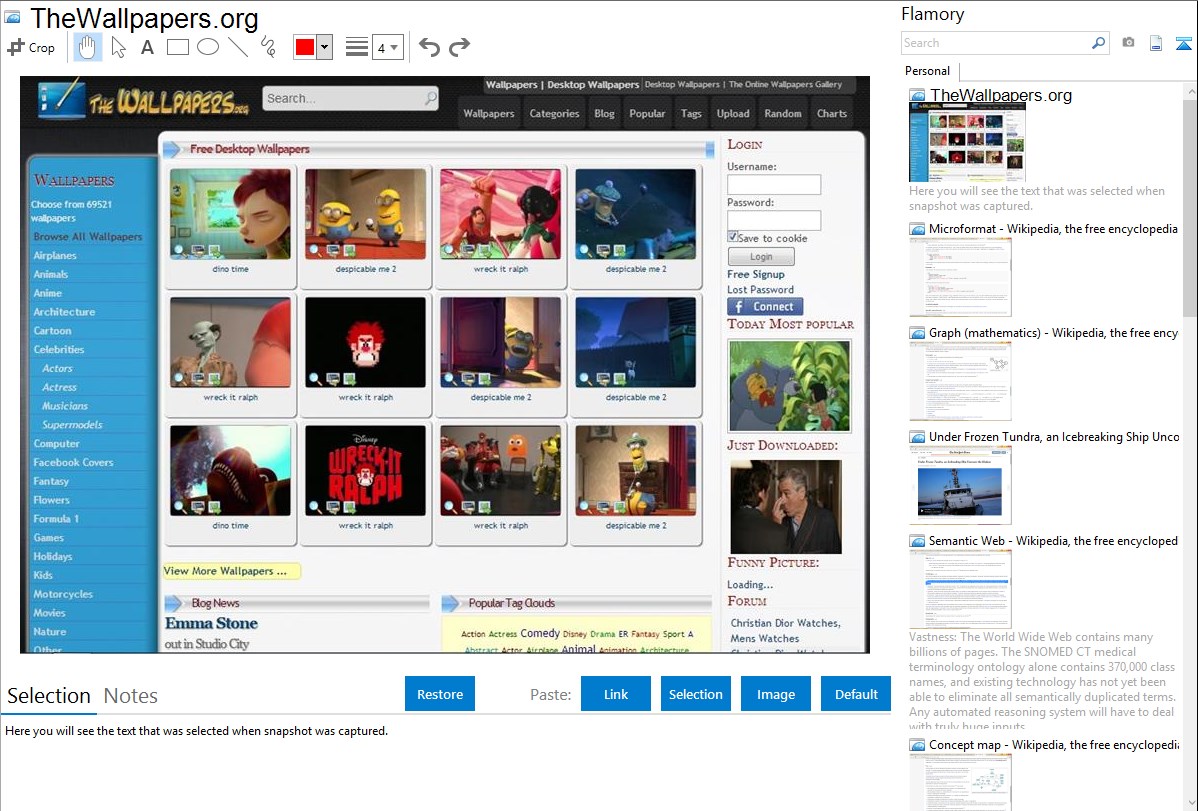Open the Notes tab
Viewport: 1198px width, 811px height.
tap(131, 696)
